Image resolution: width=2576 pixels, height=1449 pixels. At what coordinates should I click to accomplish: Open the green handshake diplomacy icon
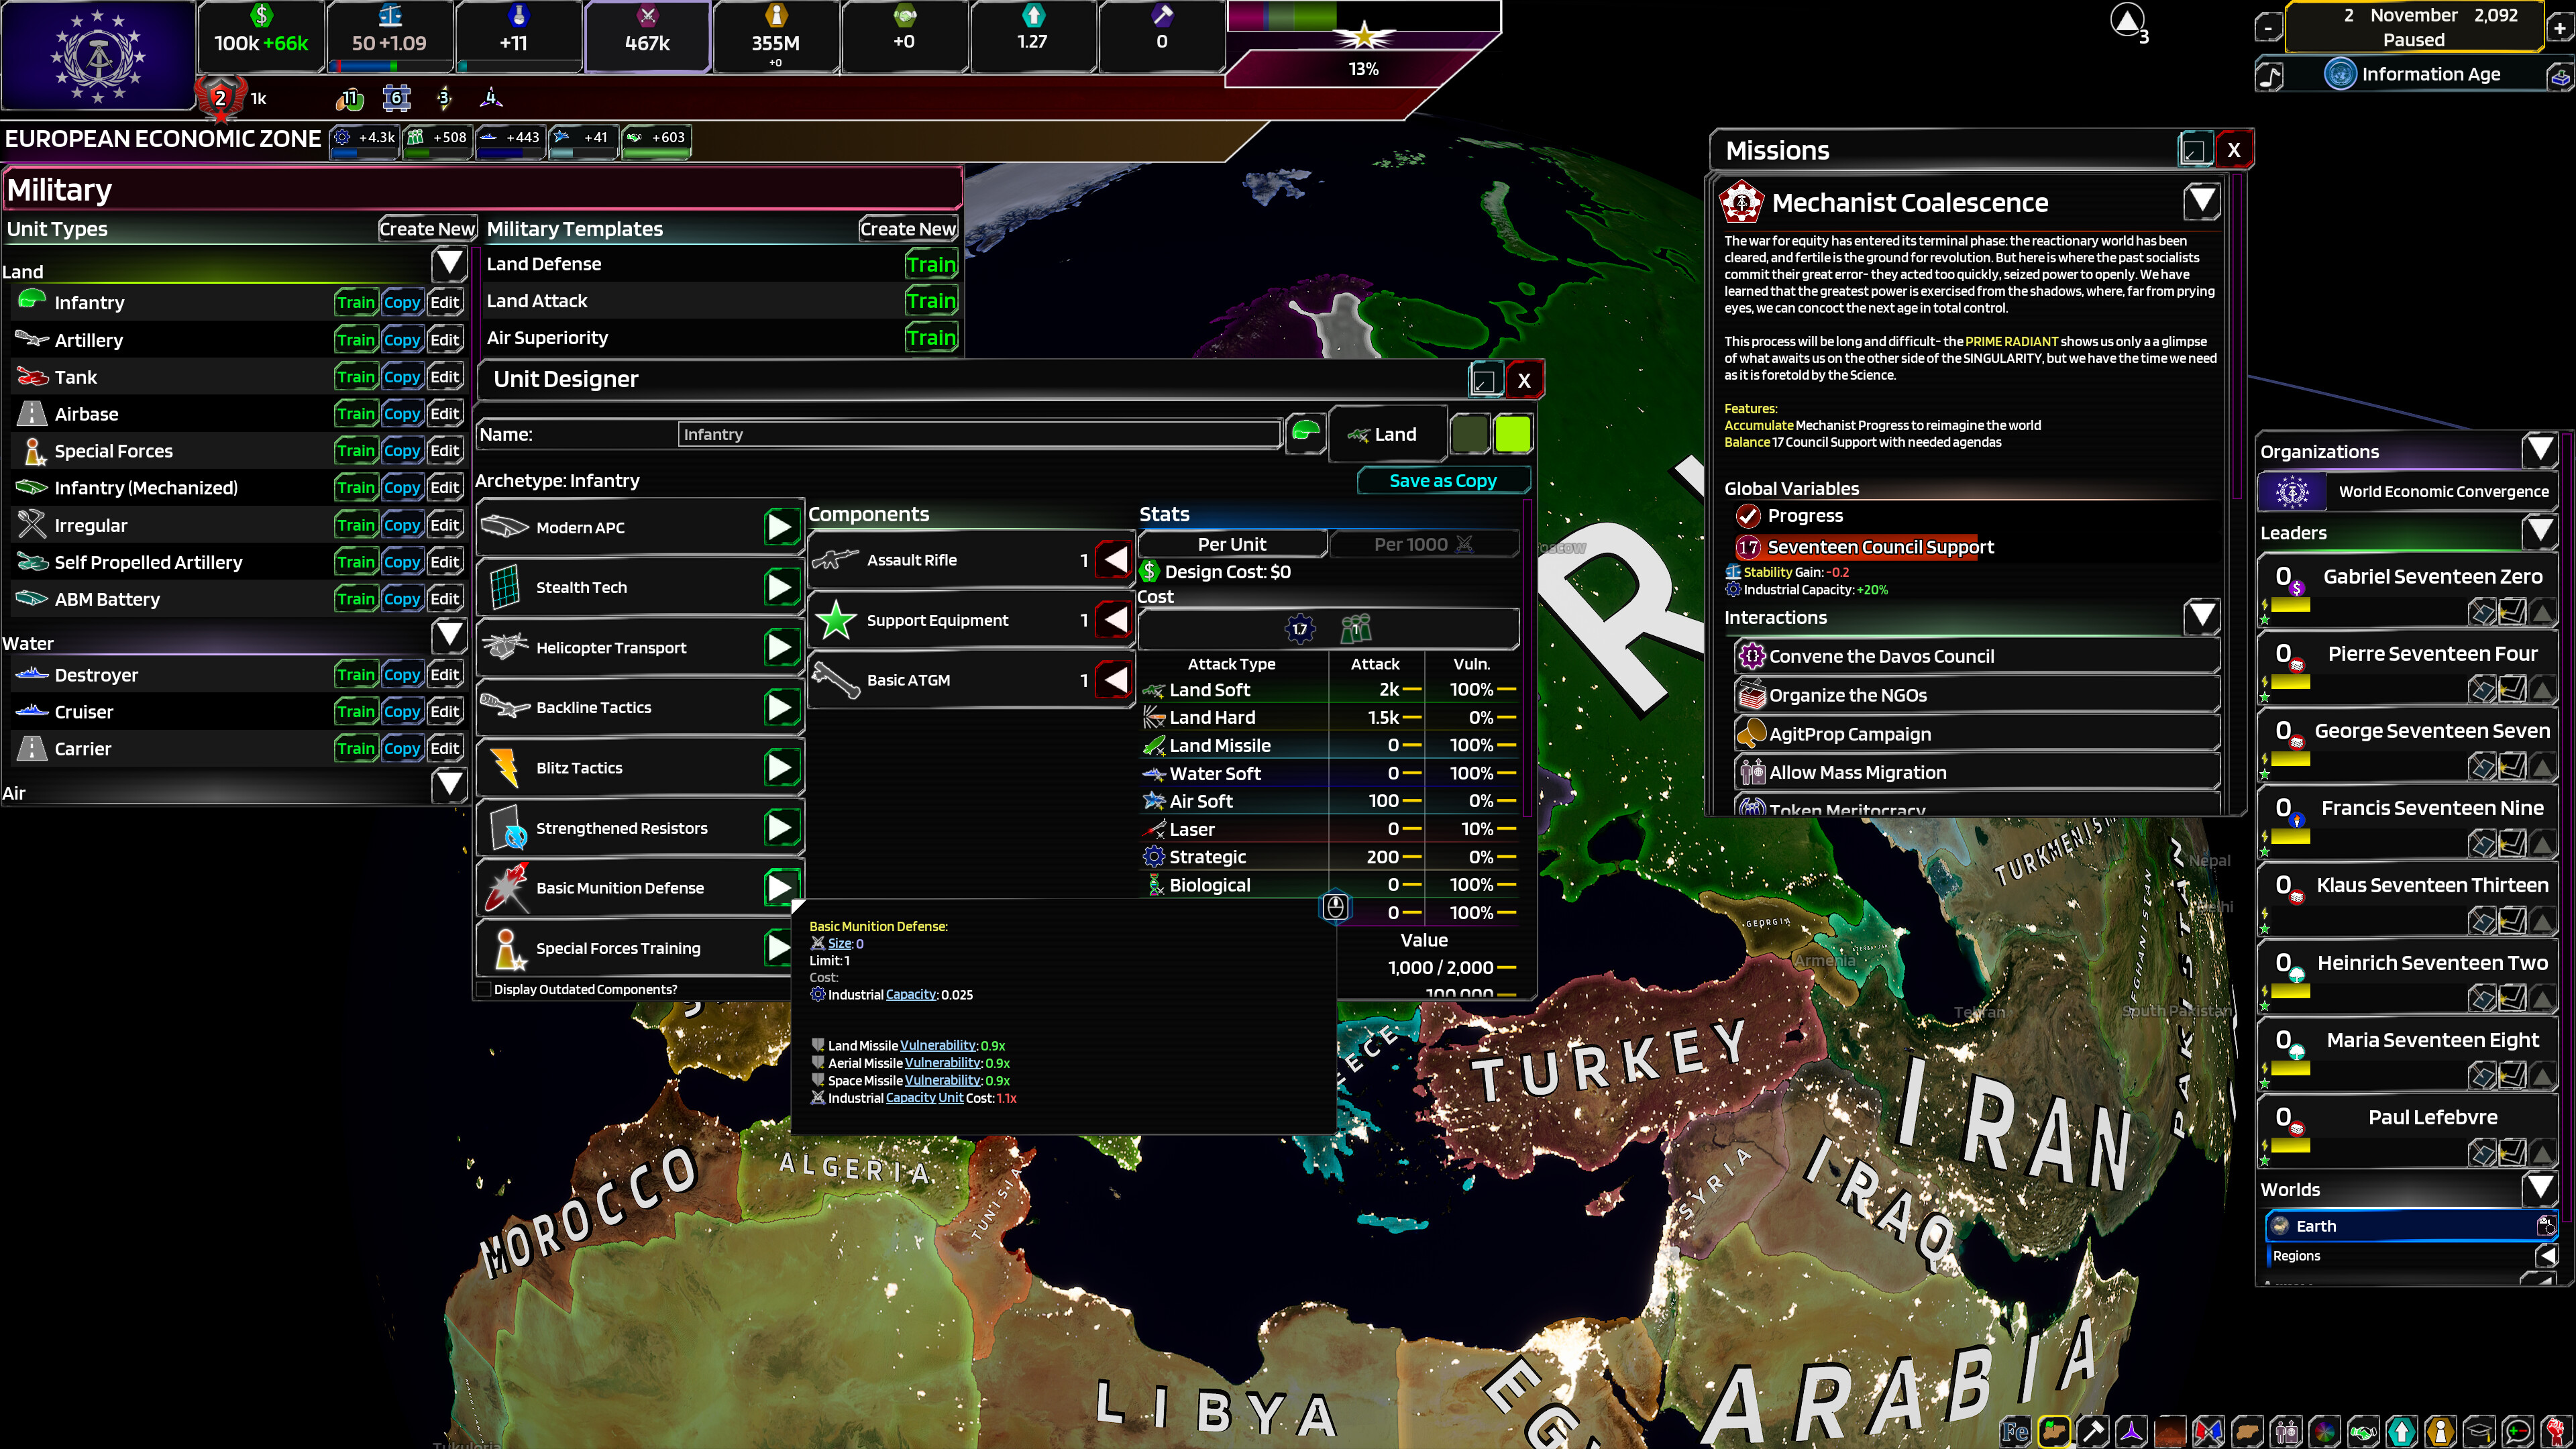click(2363, 1432)
